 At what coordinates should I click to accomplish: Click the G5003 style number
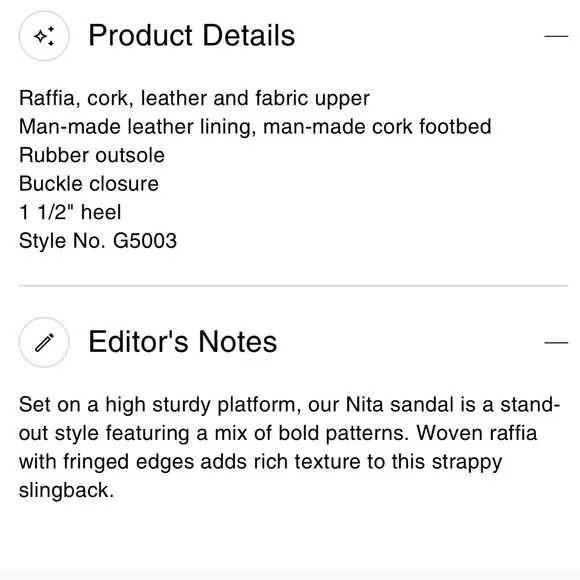click(x=145, y=241)
